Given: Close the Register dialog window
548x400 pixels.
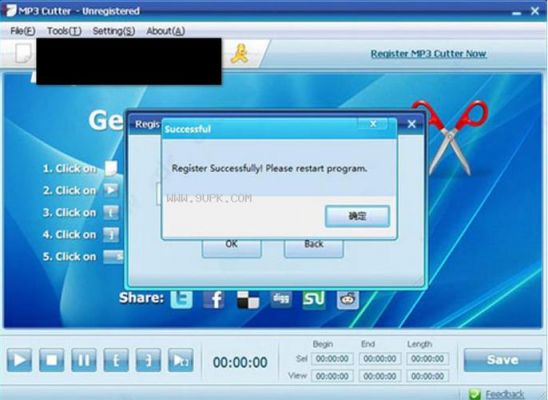Looking at the screenshot, I should click(412, 124).
